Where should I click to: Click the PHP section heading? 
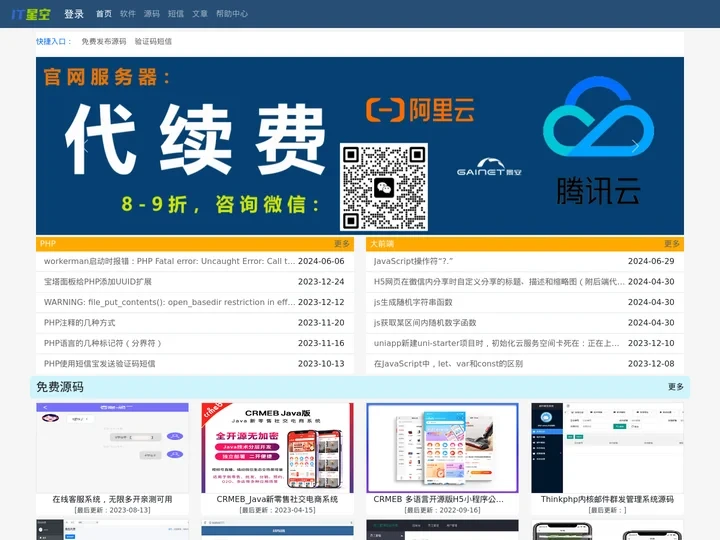(48, 244)
